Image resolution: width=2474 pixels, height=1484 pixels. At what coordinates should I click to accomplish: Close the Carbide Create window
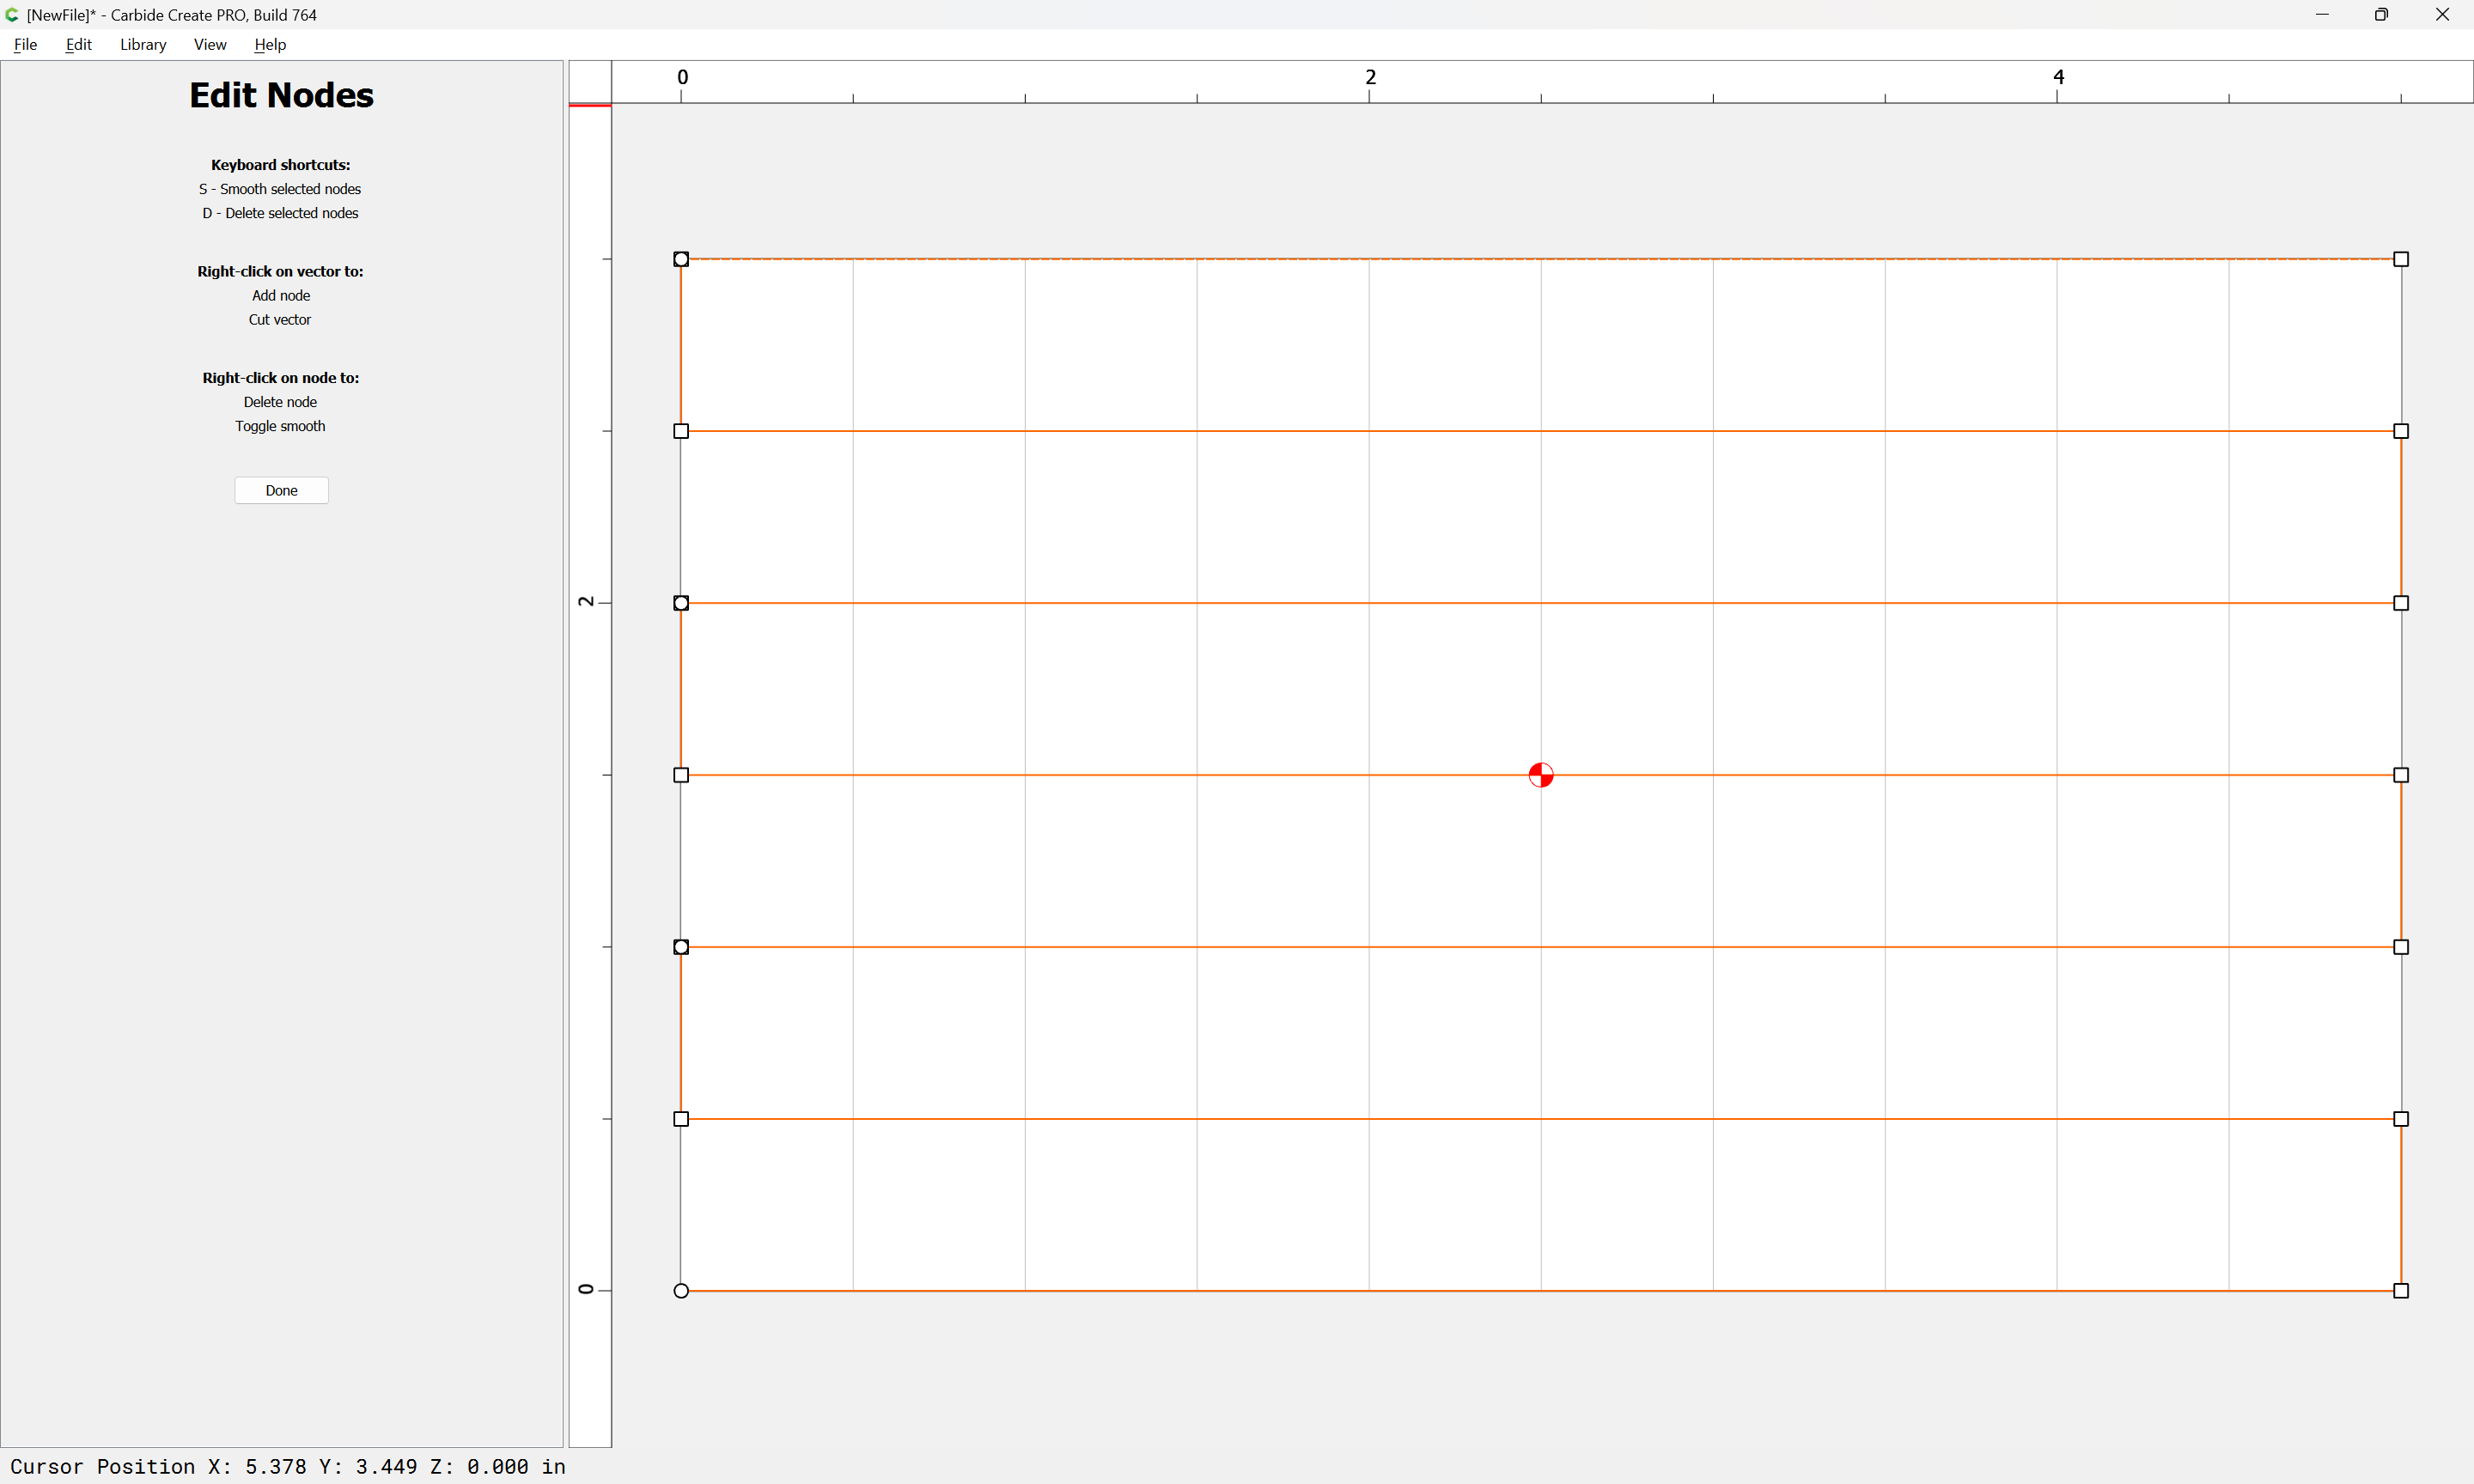2442,14
